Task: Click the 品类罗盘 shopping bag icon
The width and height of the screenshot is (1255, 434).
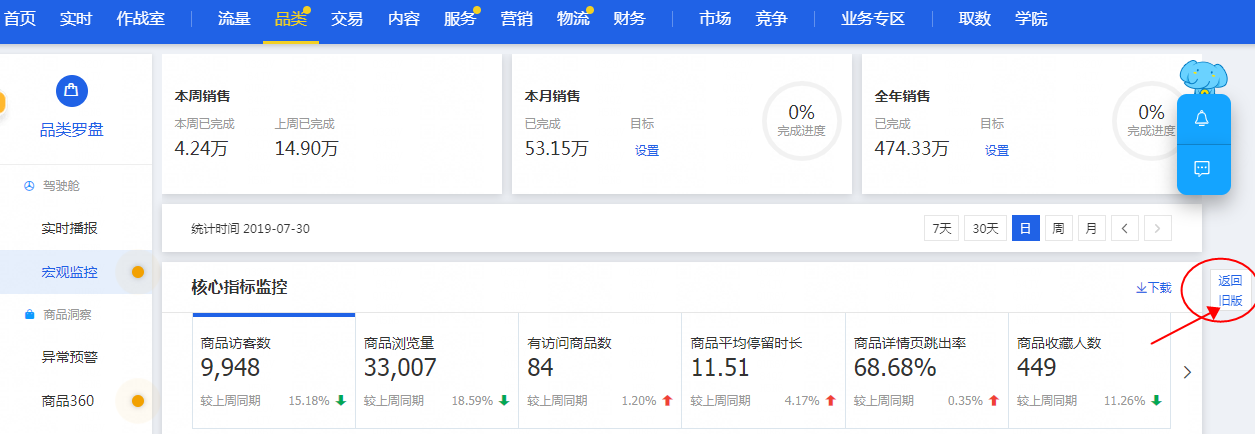Action: 71,90
